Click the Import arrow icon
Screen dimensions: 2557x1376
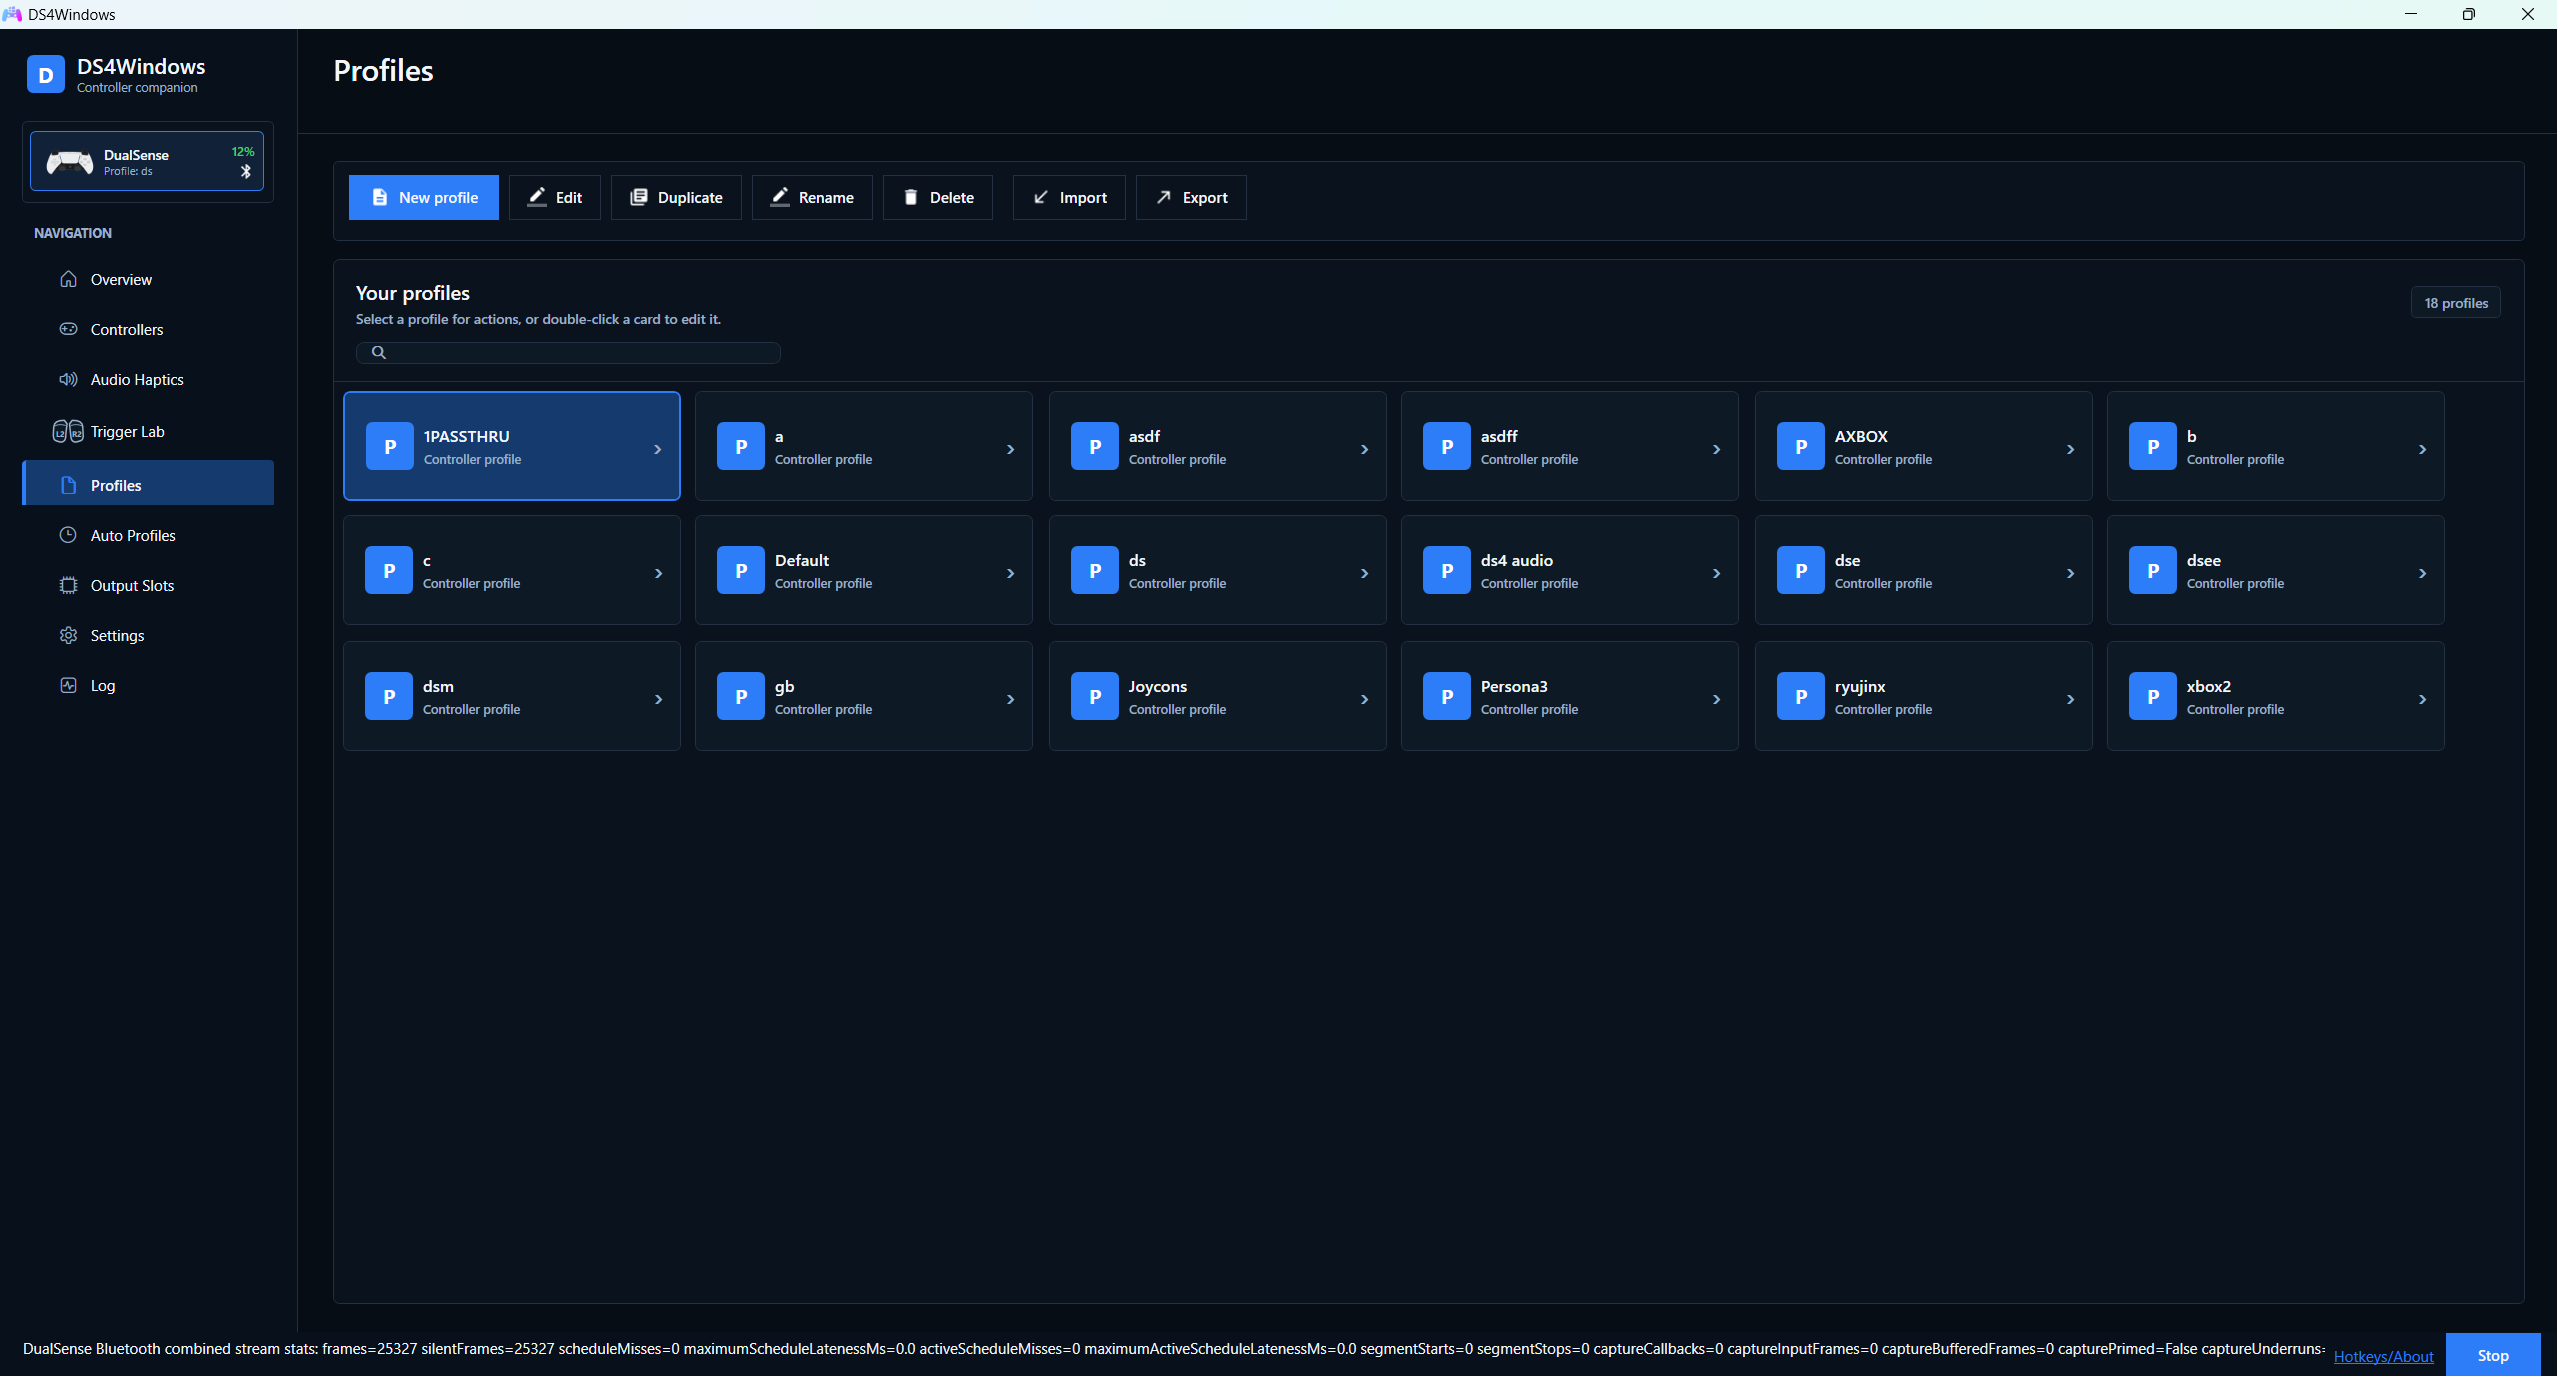(1041, 197)
